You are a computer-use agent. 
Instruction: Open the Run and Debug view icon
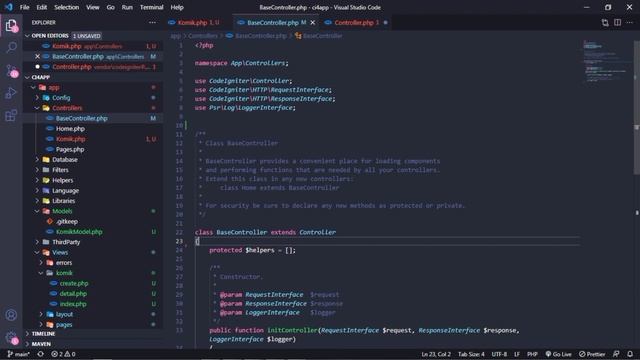tap(11, 93)
